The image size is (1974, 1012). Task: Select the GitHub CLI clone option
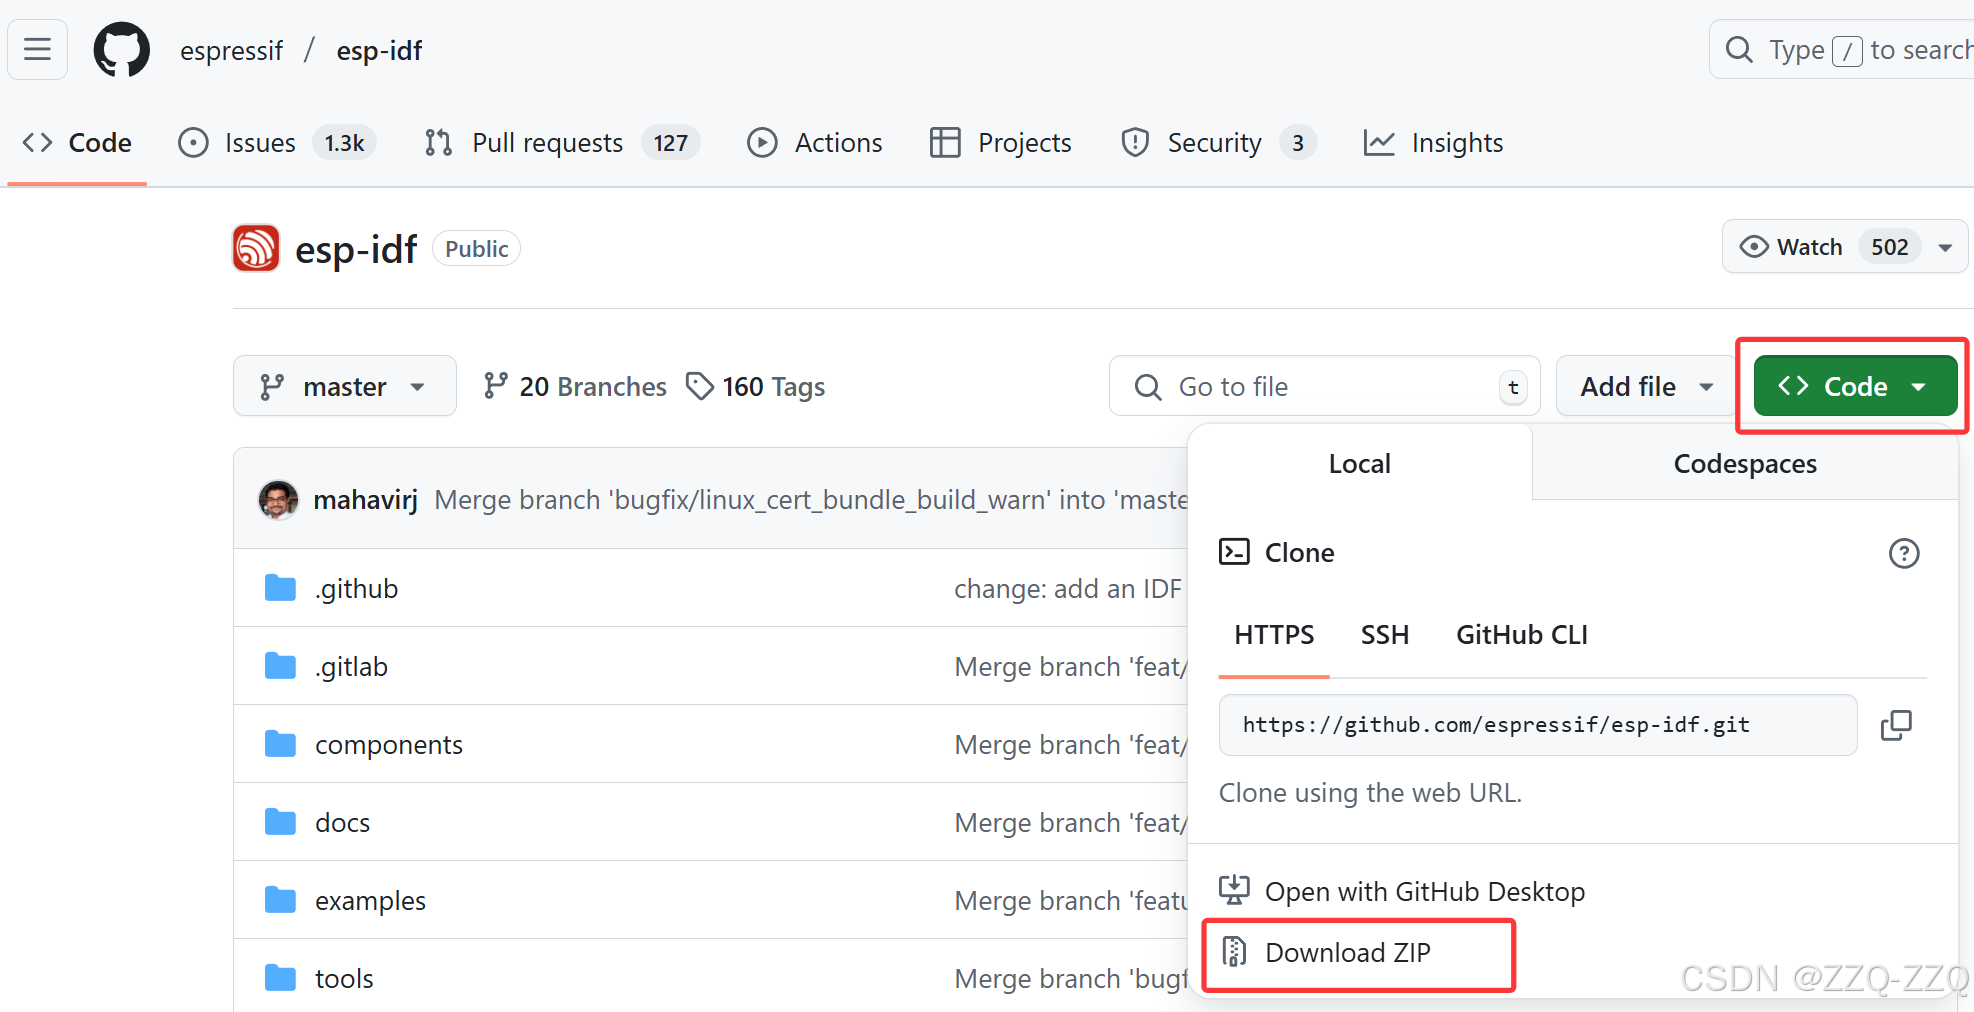coord(1521,635)
